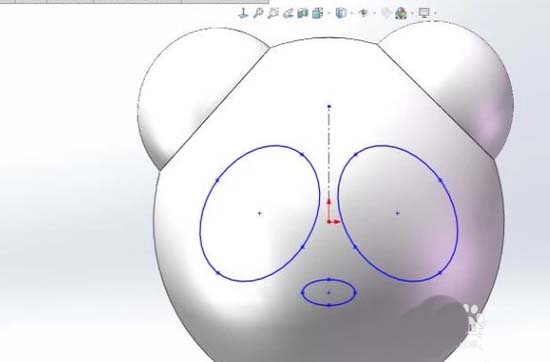Open the Edit Appearance tool
Image resolution: width=550 pixels, height=362 pixels.
tap(386, 13)
